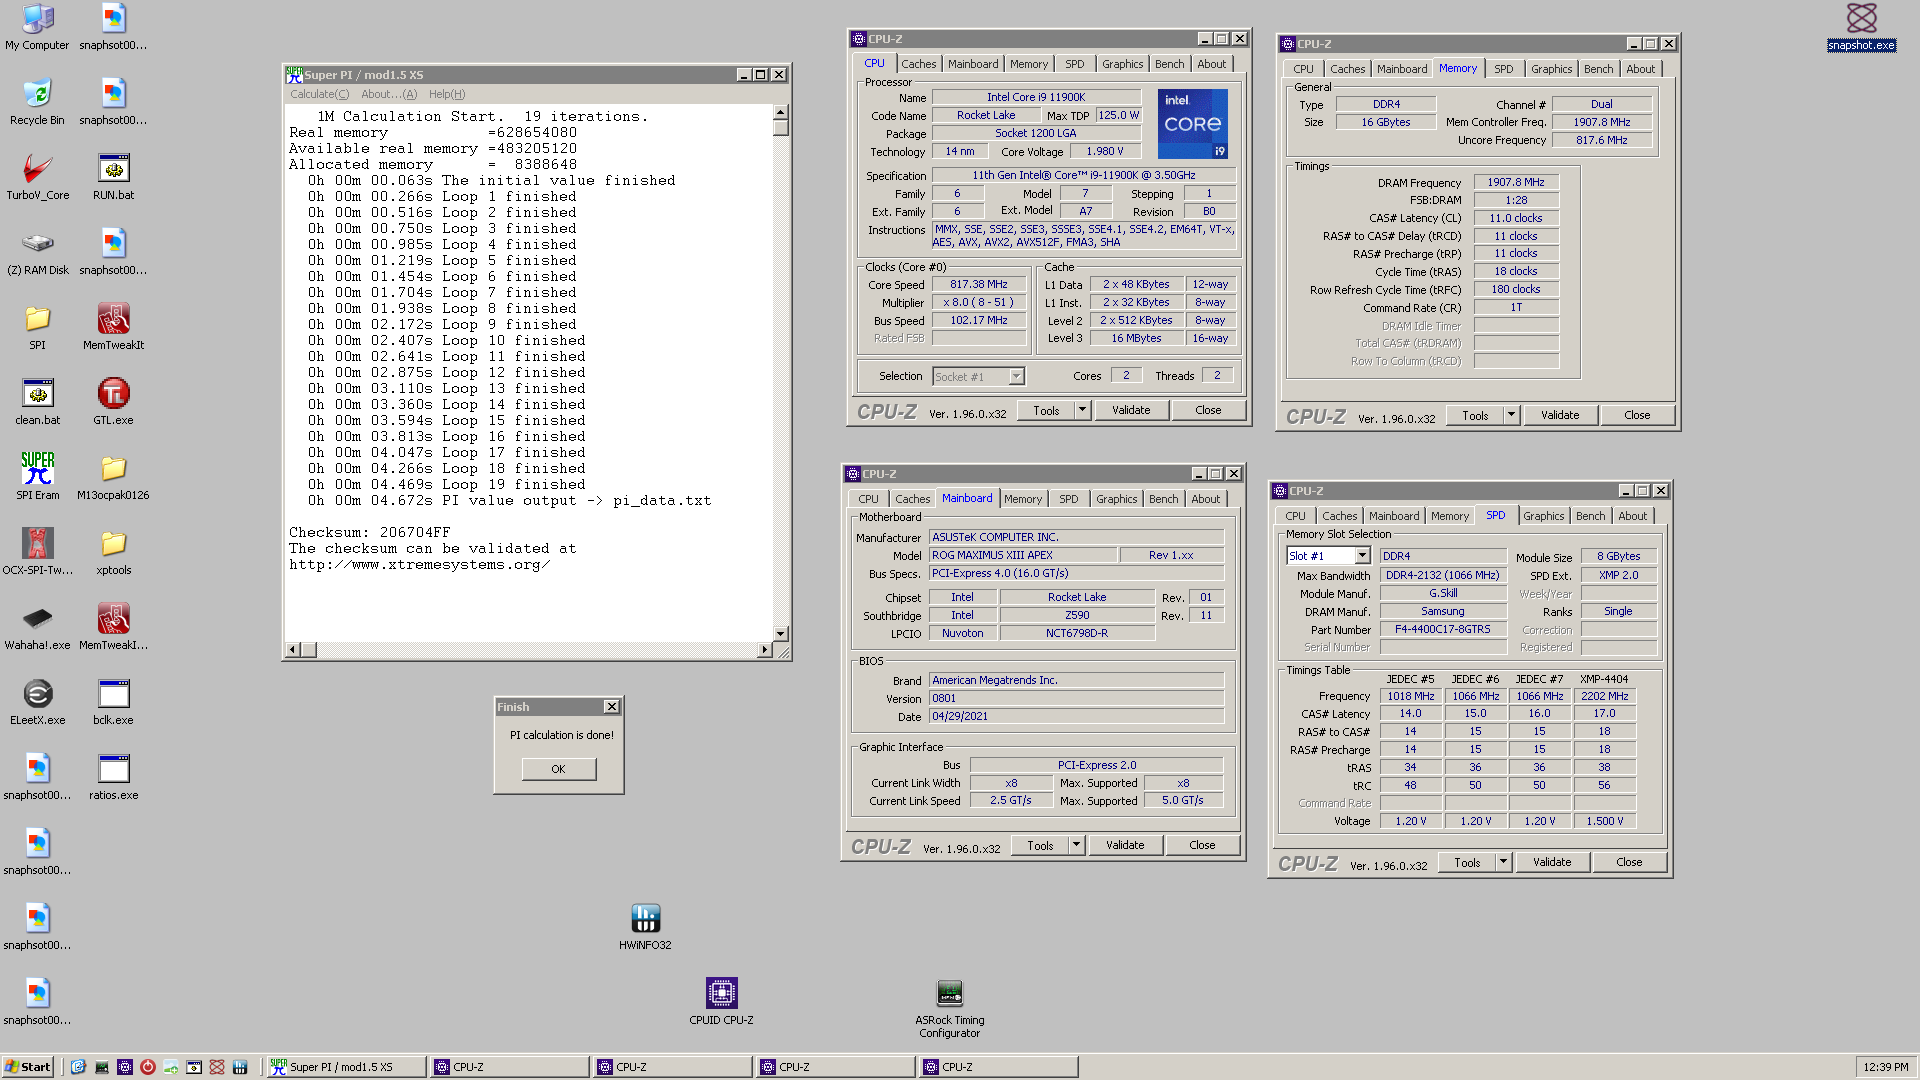Click the ROG MAXIMUS XIII APEX model field
Viewport: 1920px width, 1080px height.
point(1023,555)
